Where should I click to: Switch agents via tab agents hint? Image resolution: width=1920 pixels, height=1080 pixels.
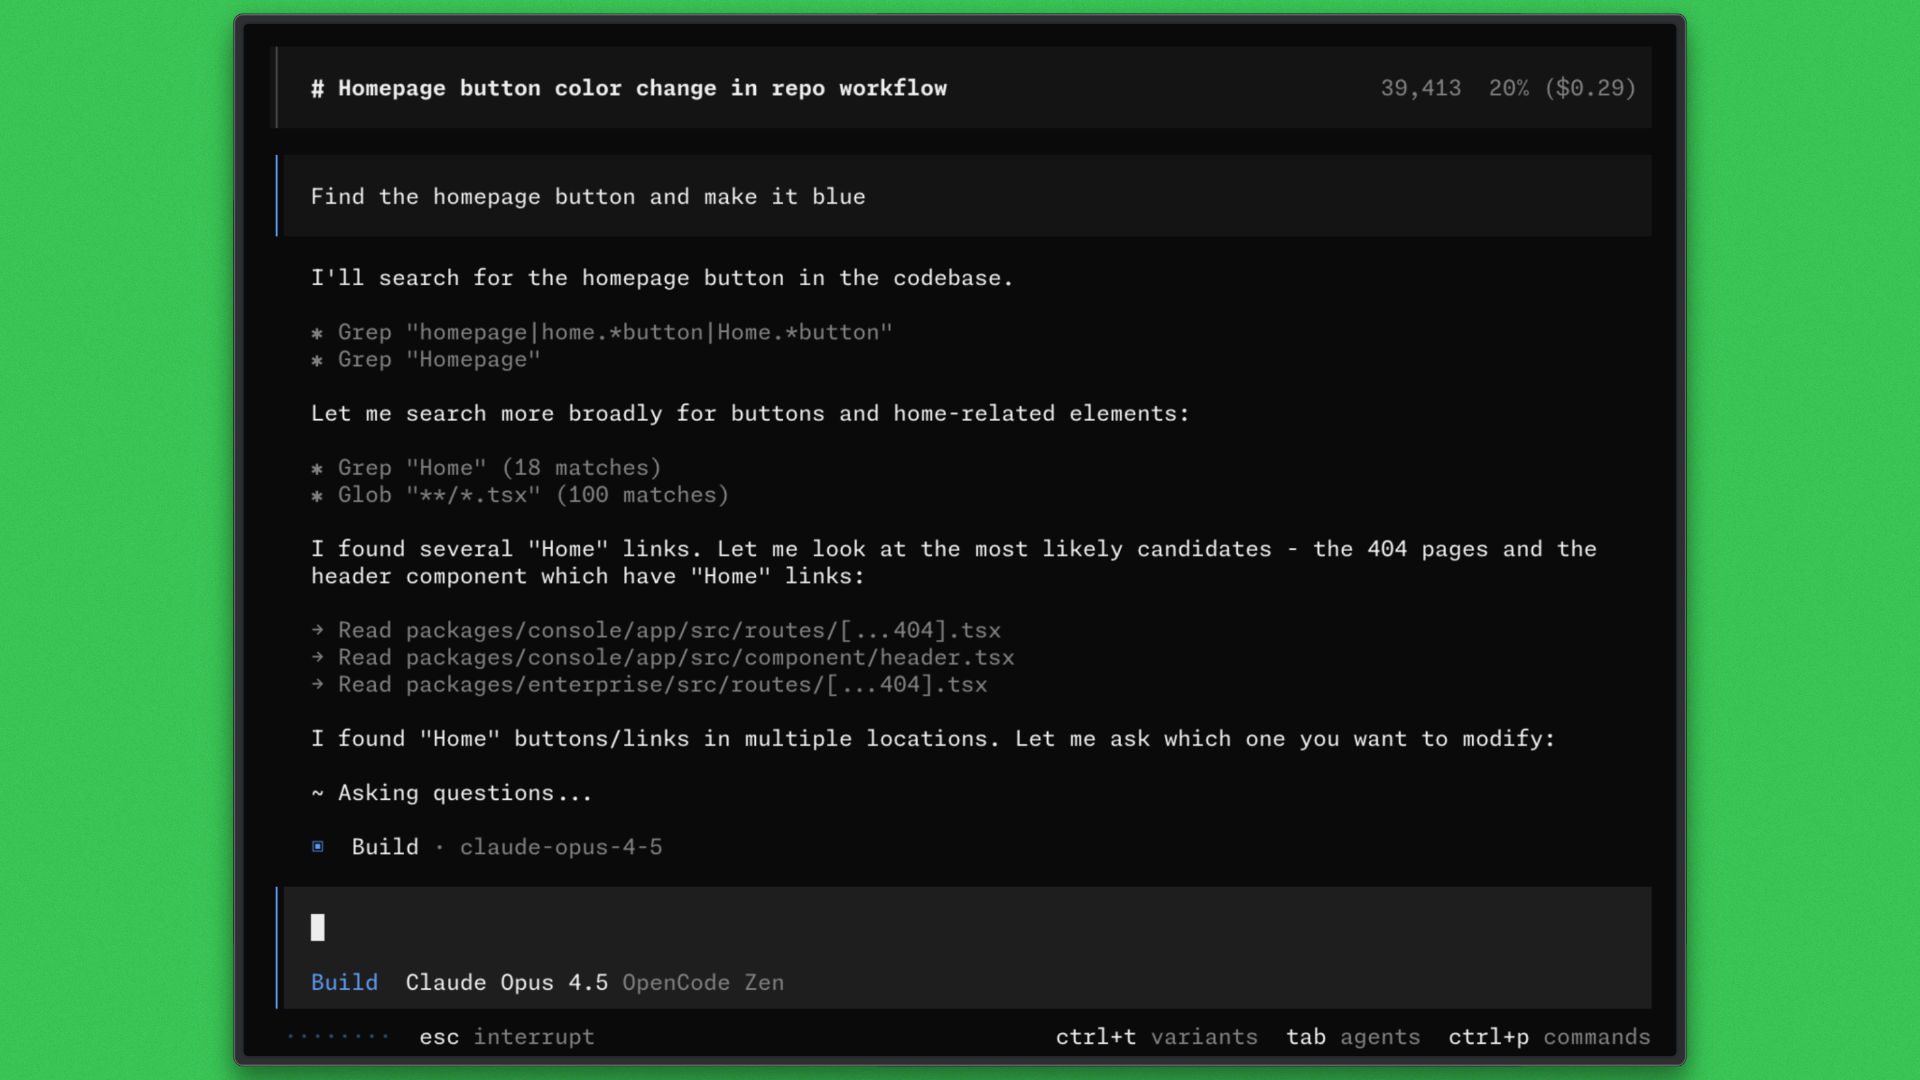[x=1352, y=1037]
